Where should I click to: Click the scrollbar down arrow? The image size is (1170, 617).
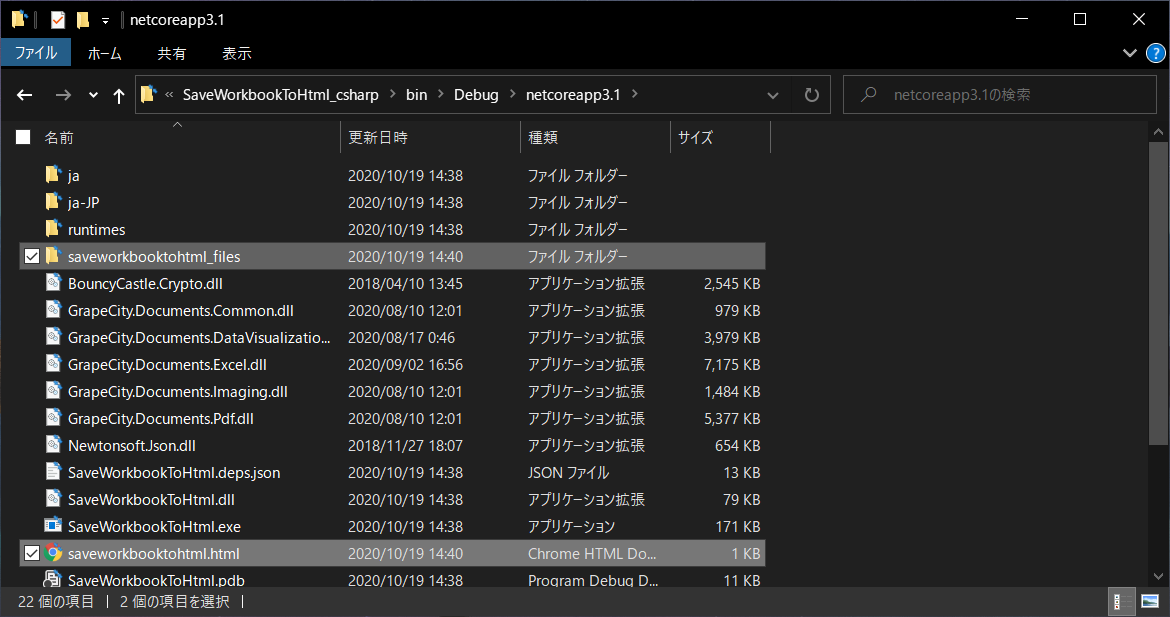pos(1158,576)
